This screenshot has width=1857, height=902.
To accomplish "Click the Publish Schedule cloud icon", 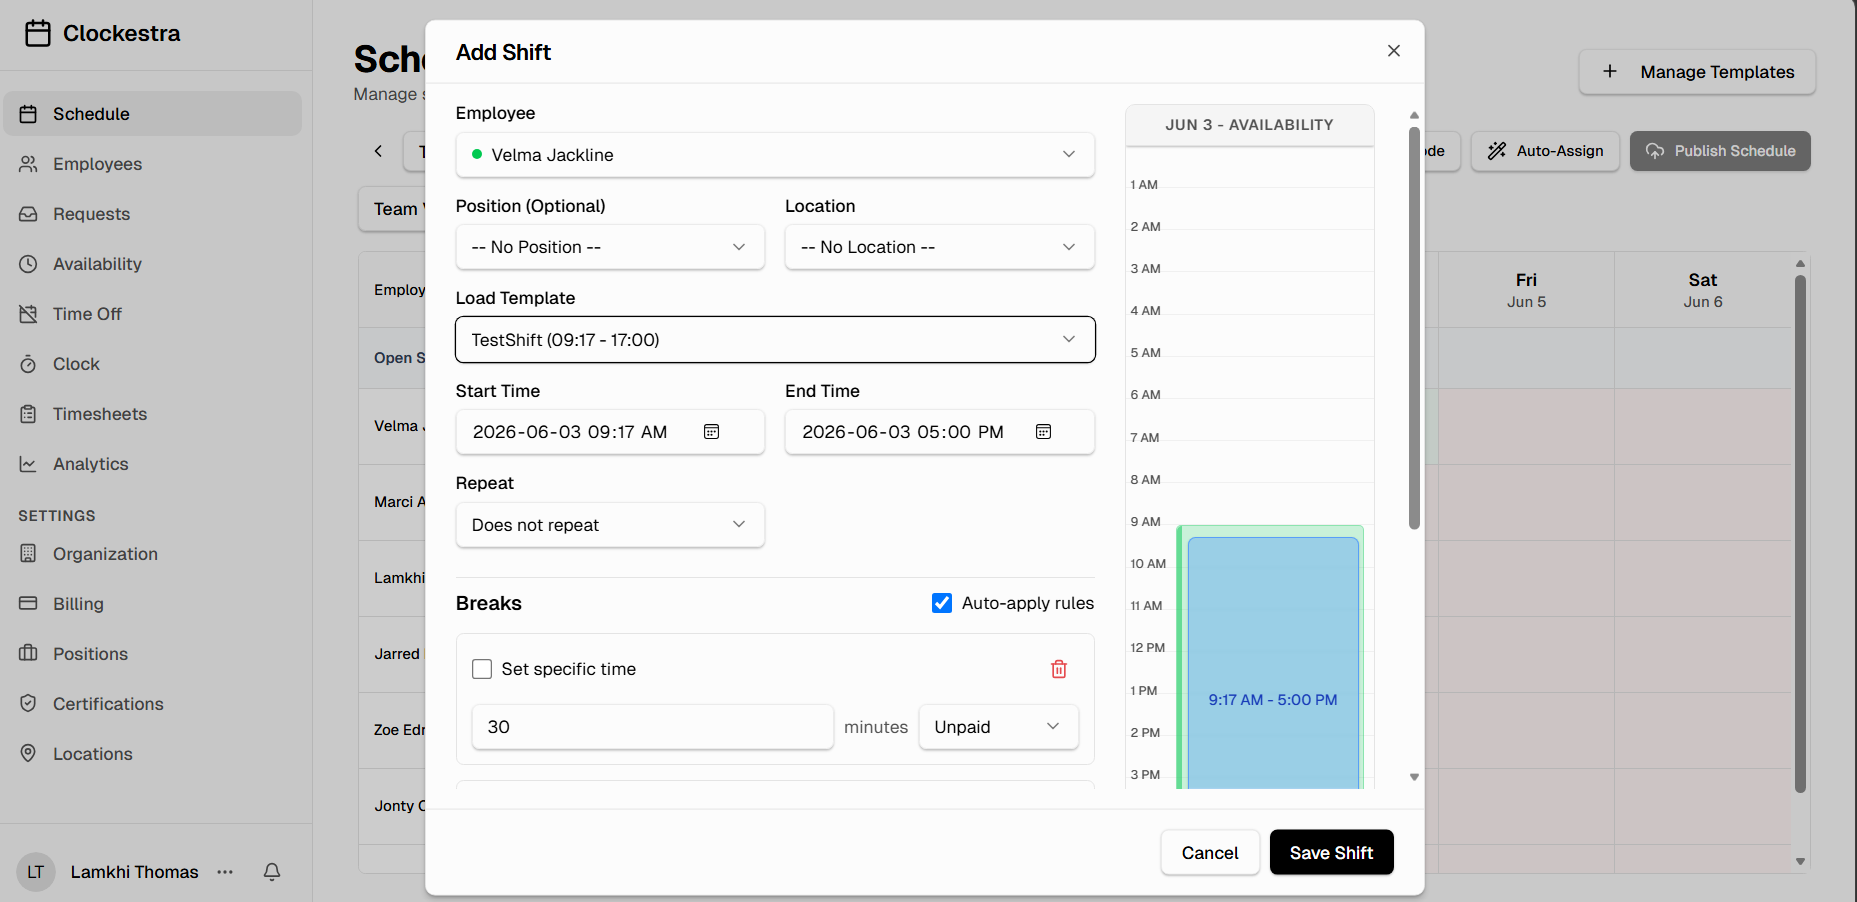I will point(1655,151).
